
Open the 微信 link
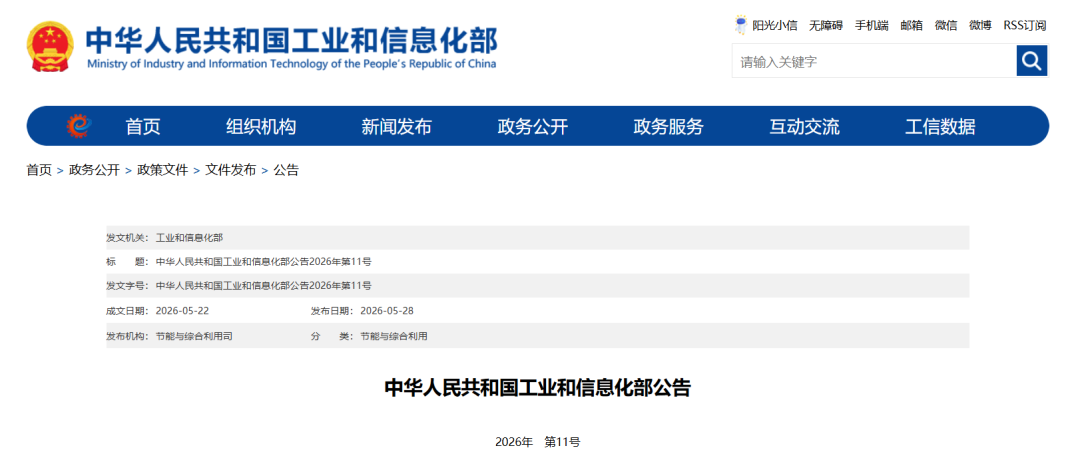(946, 25)
